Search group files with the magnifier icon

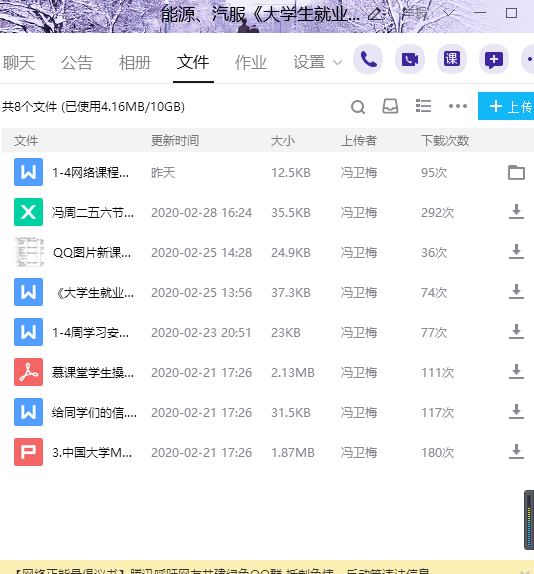358,107
